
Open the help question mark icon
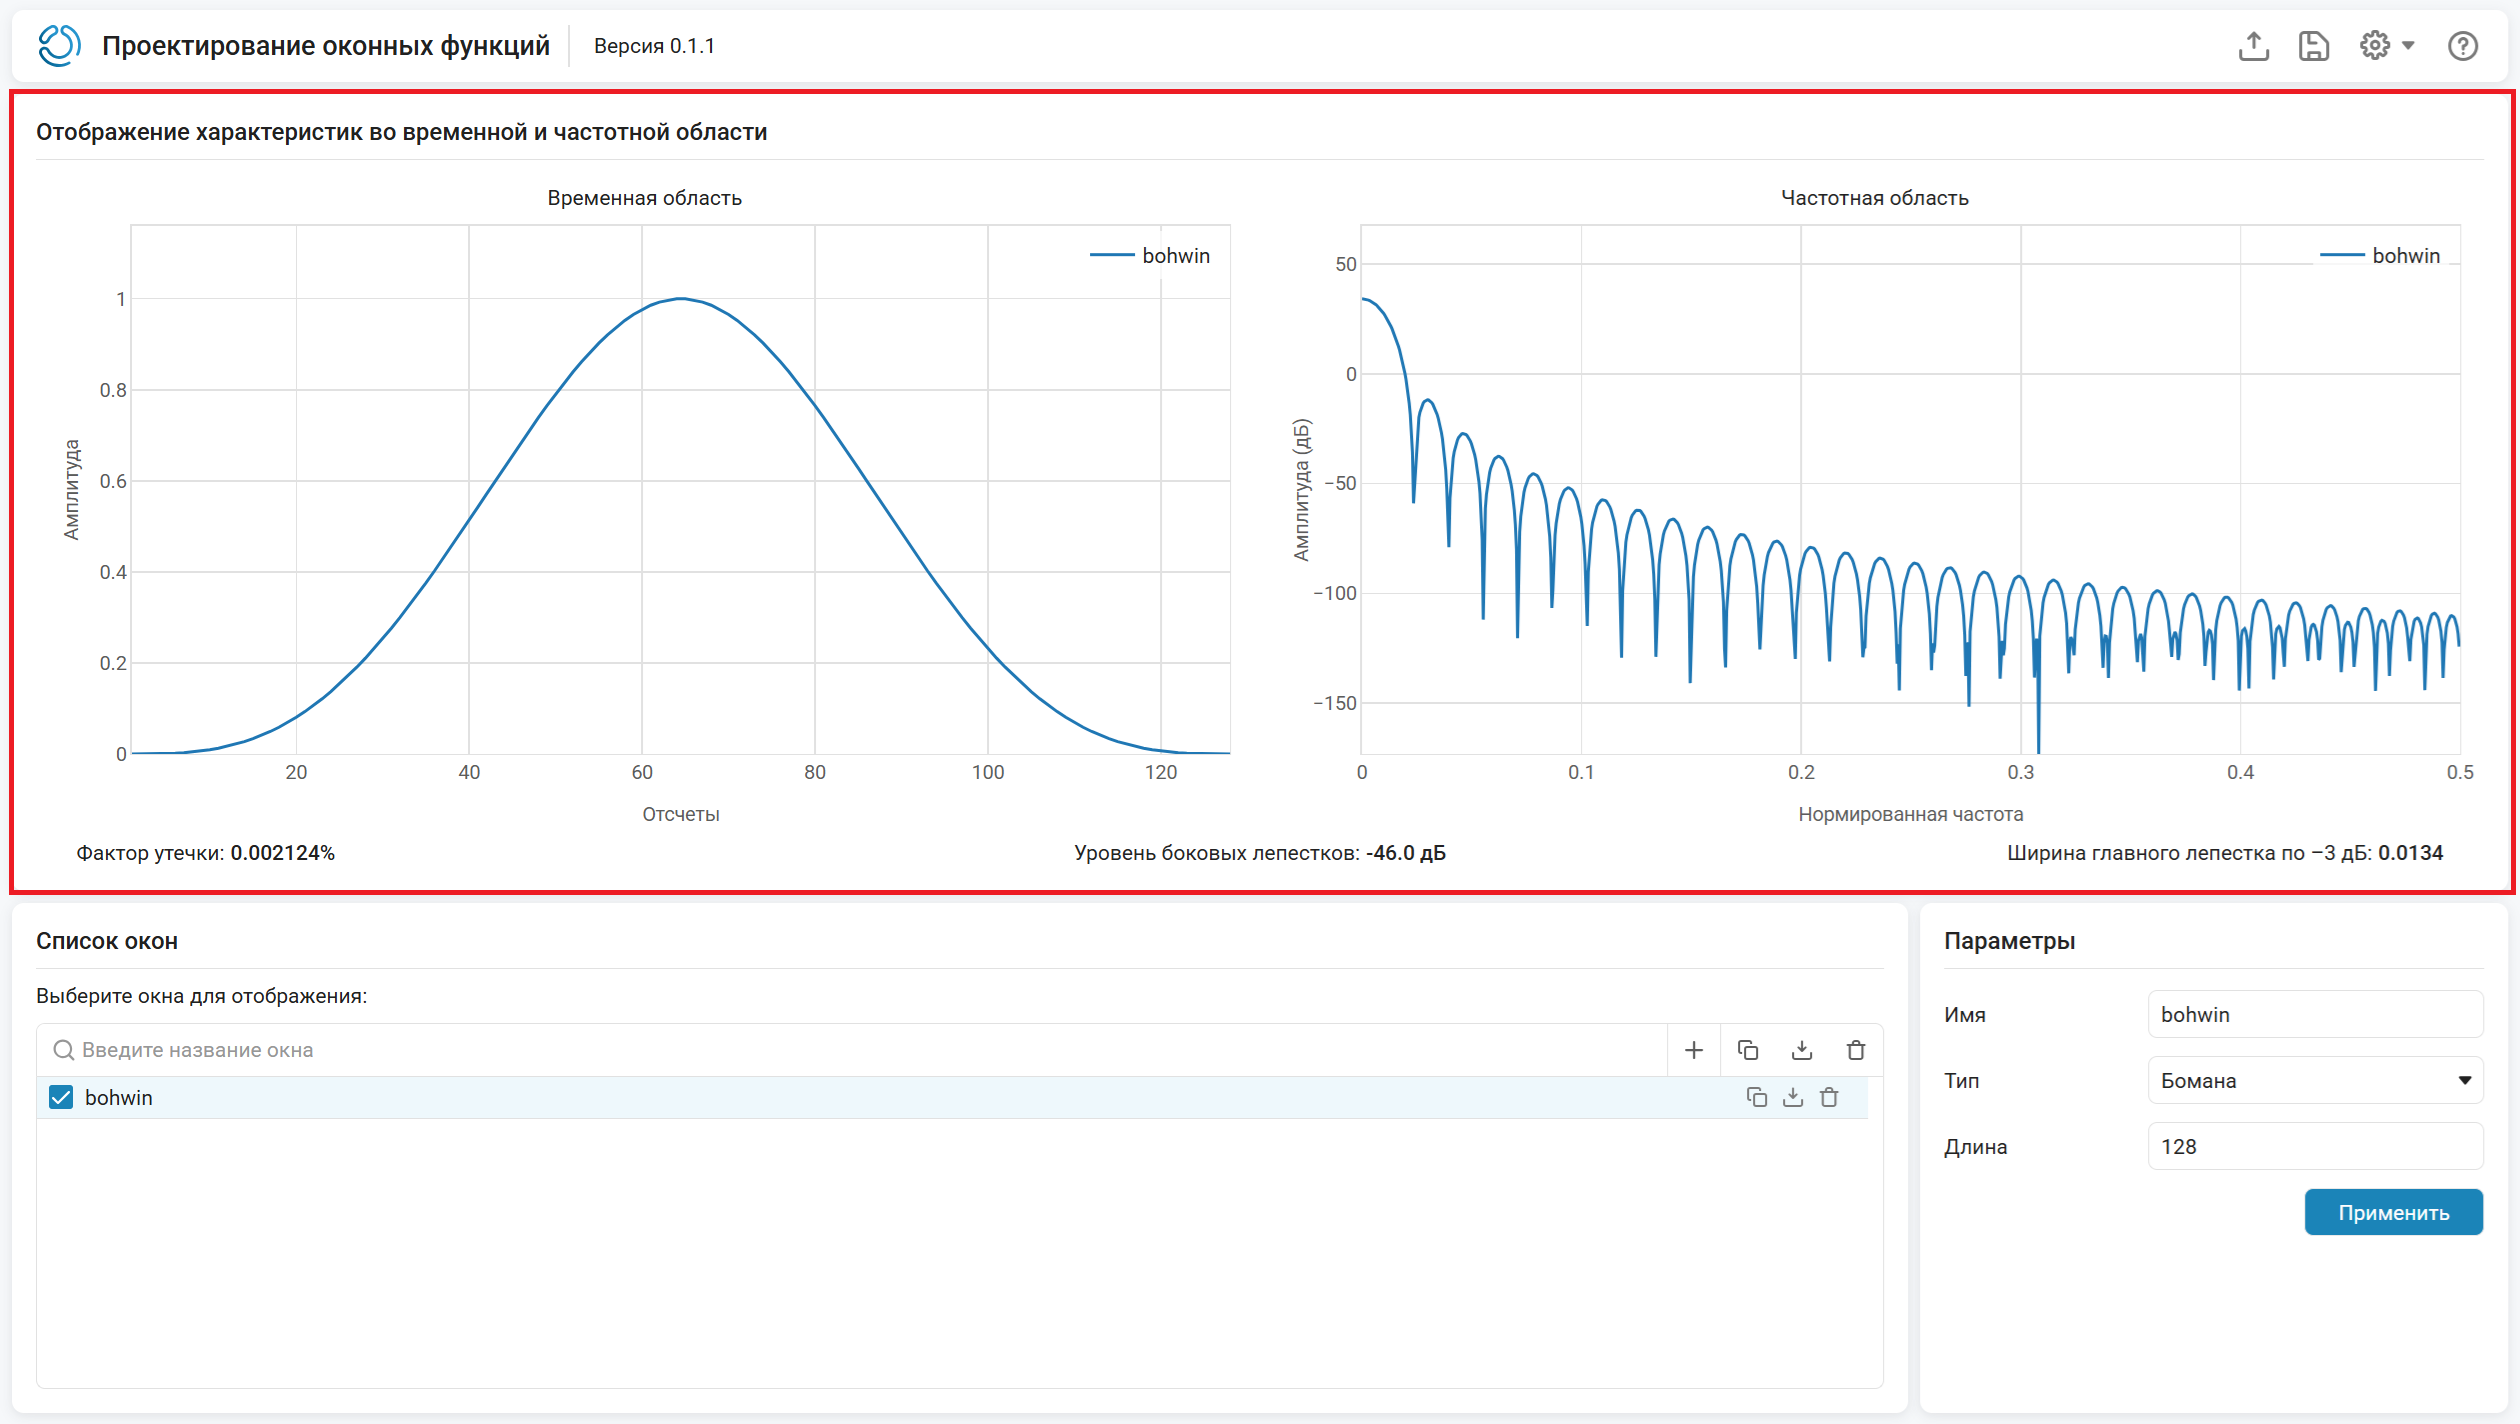(2463, 46)
